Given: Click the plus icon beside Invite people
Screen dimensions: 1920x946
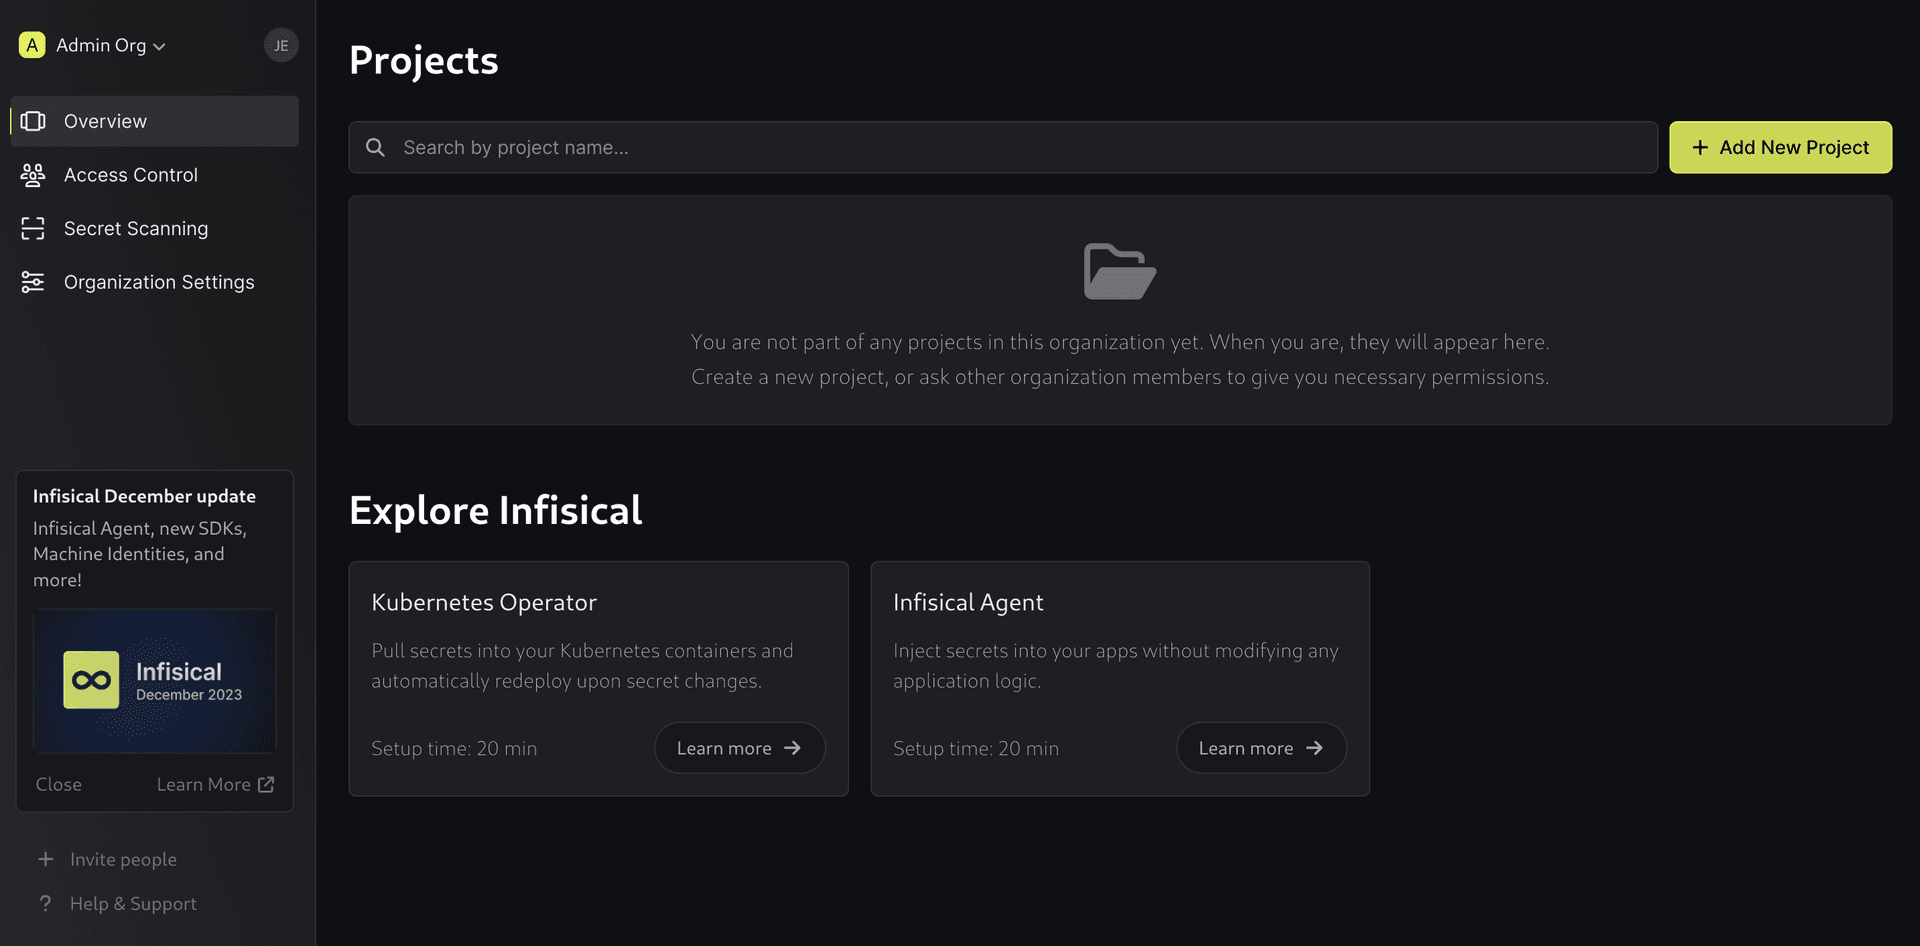Looking at the screenshot, I should (x=46, y=859).
